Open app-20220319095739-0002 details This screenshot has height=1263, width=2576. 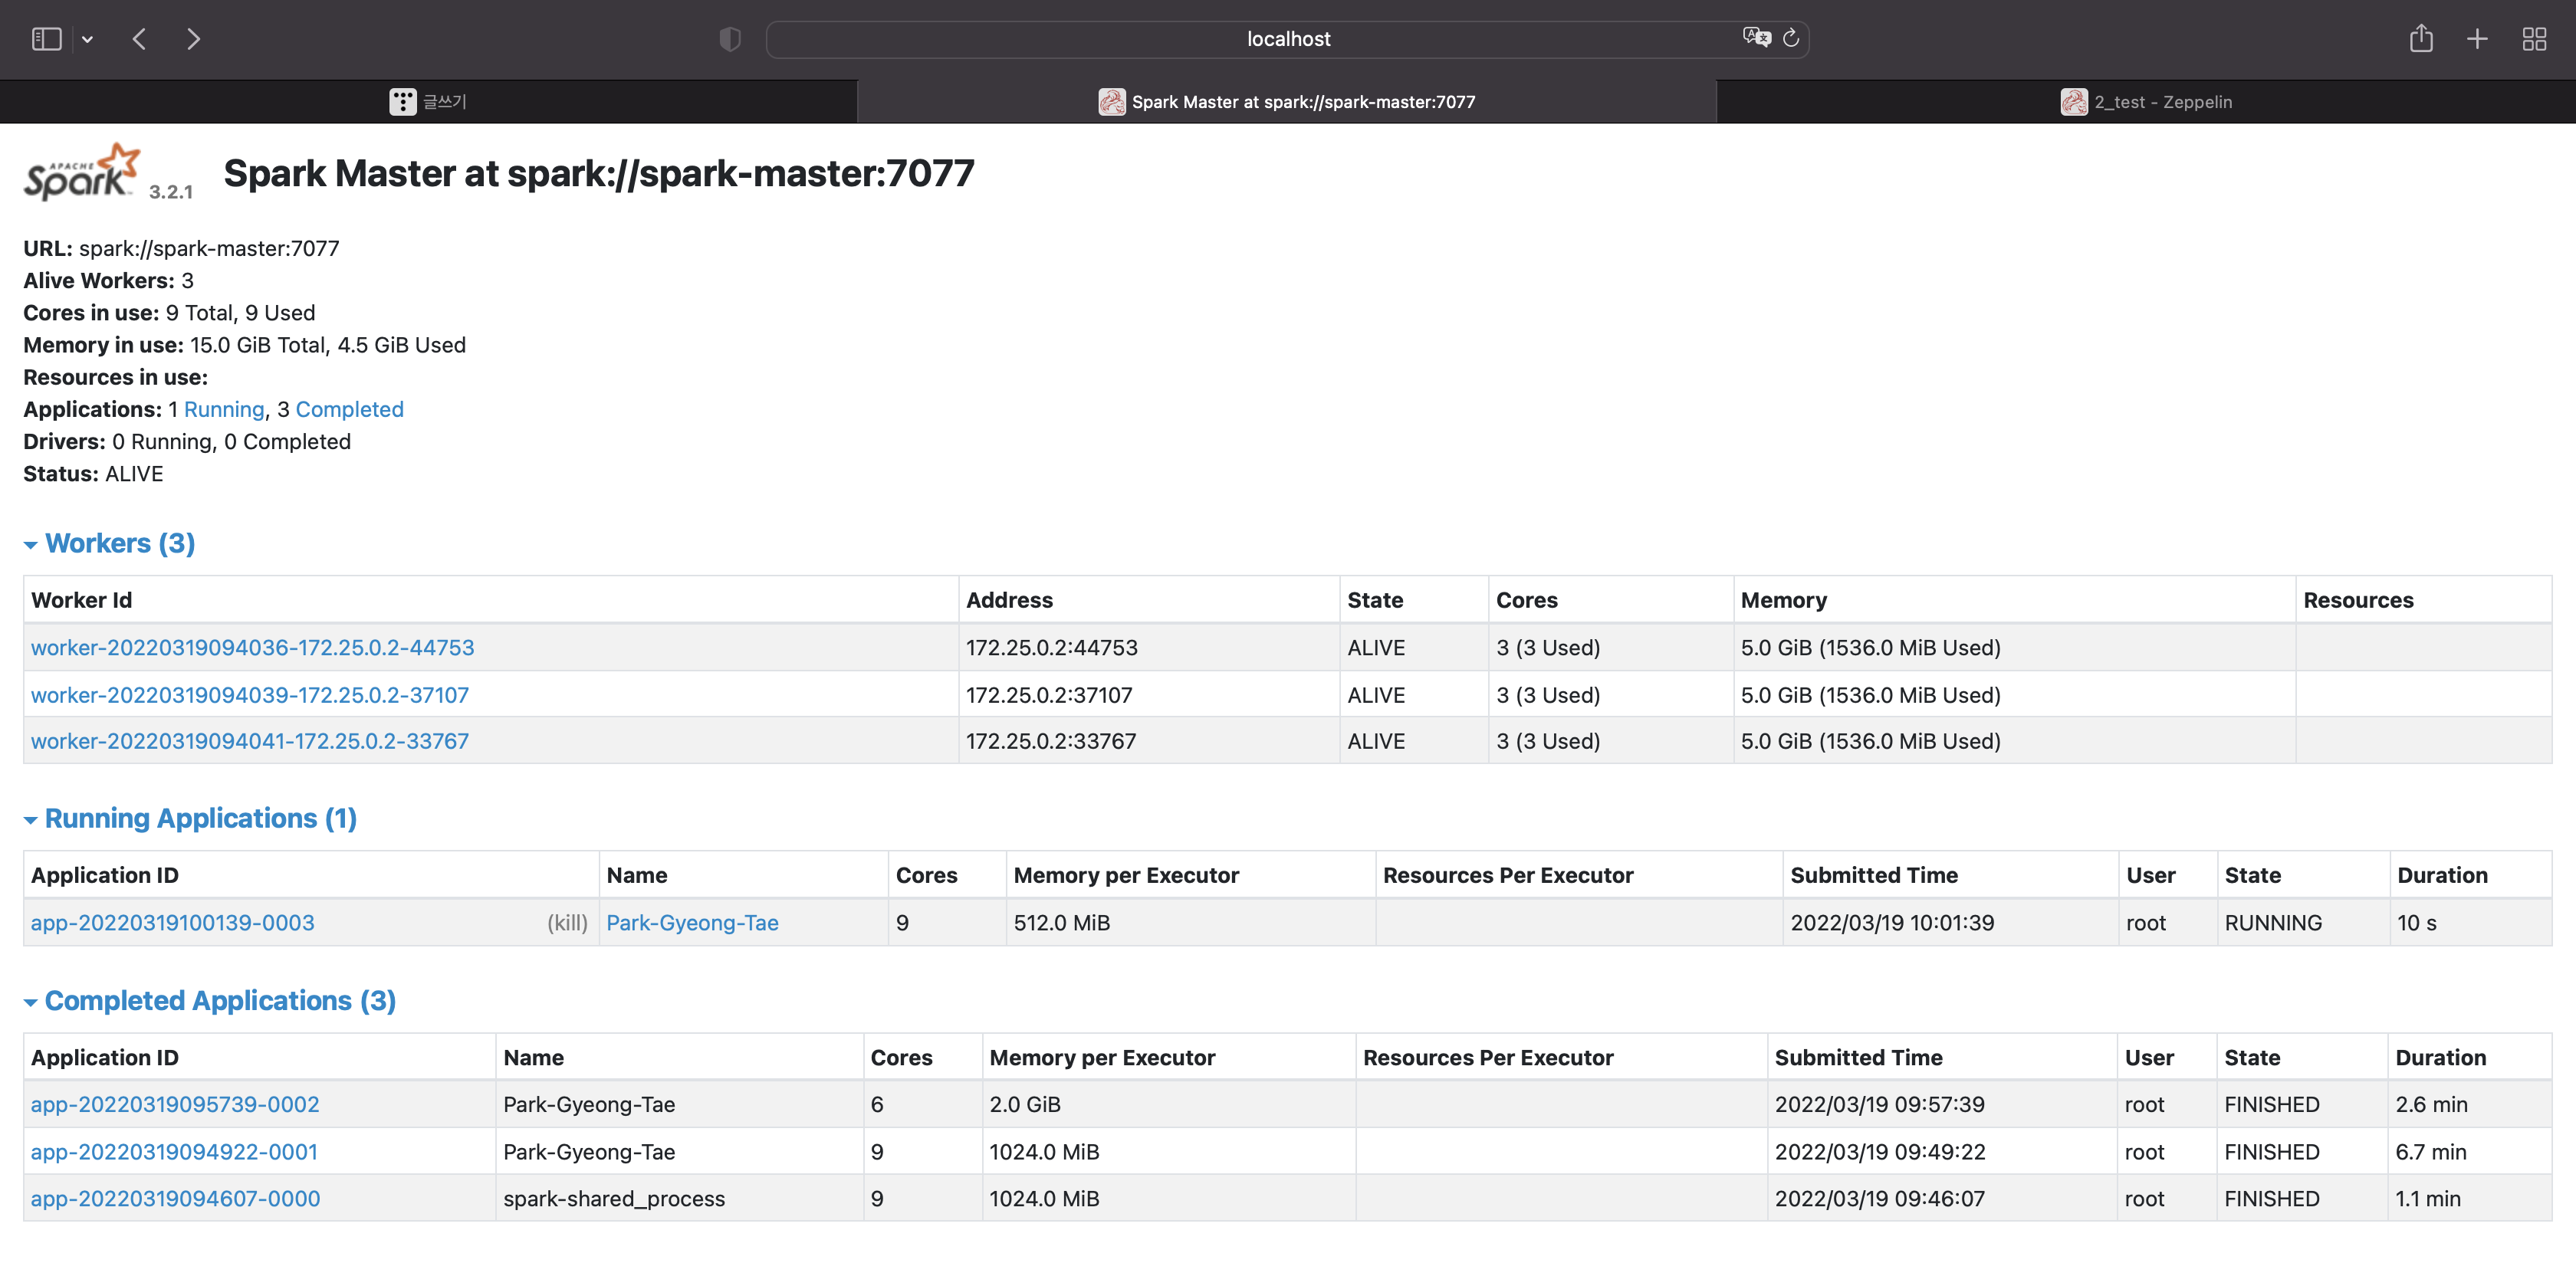click(175, 1104)
